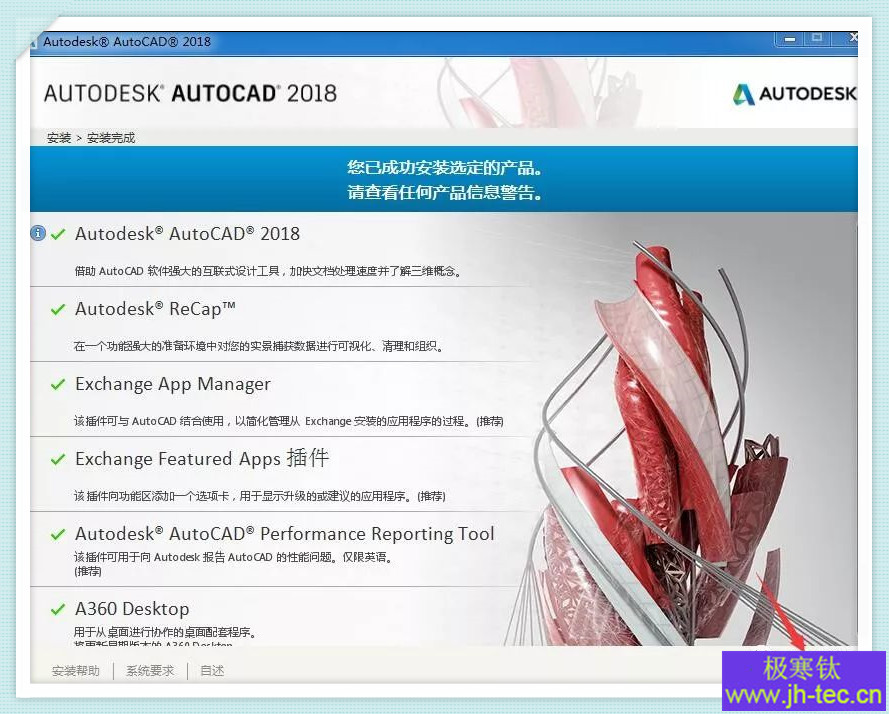
Task: Click the green checkmark next to Autodesk AutoCAD 2018
Action: pyautogui.click(x=58, y=234)
